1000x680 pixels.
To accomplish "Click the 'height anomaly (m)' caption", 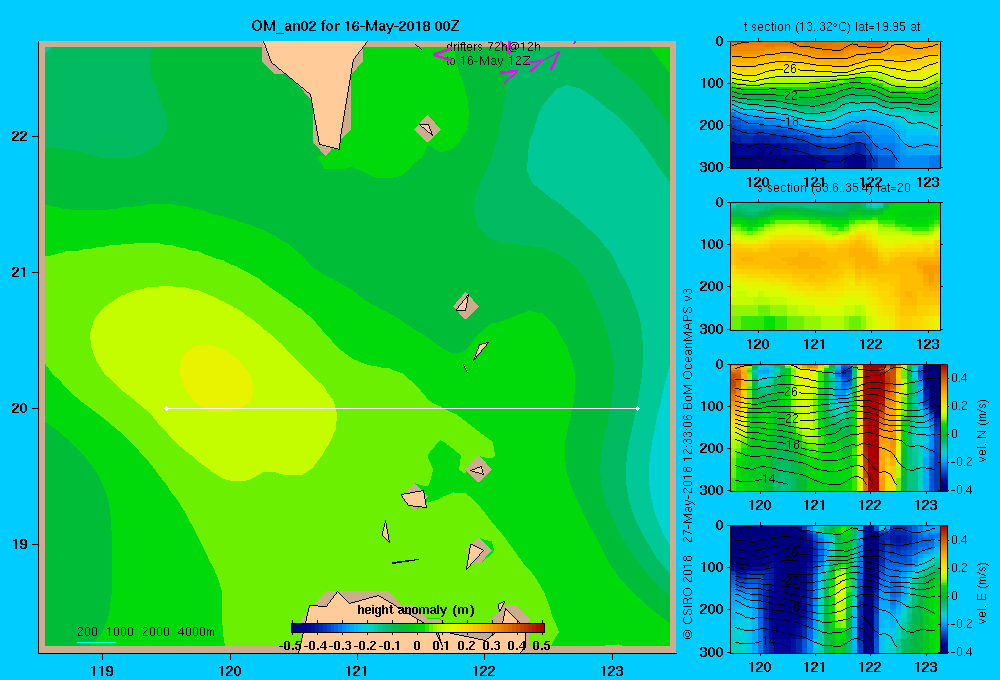I will [x=416, y=610].
